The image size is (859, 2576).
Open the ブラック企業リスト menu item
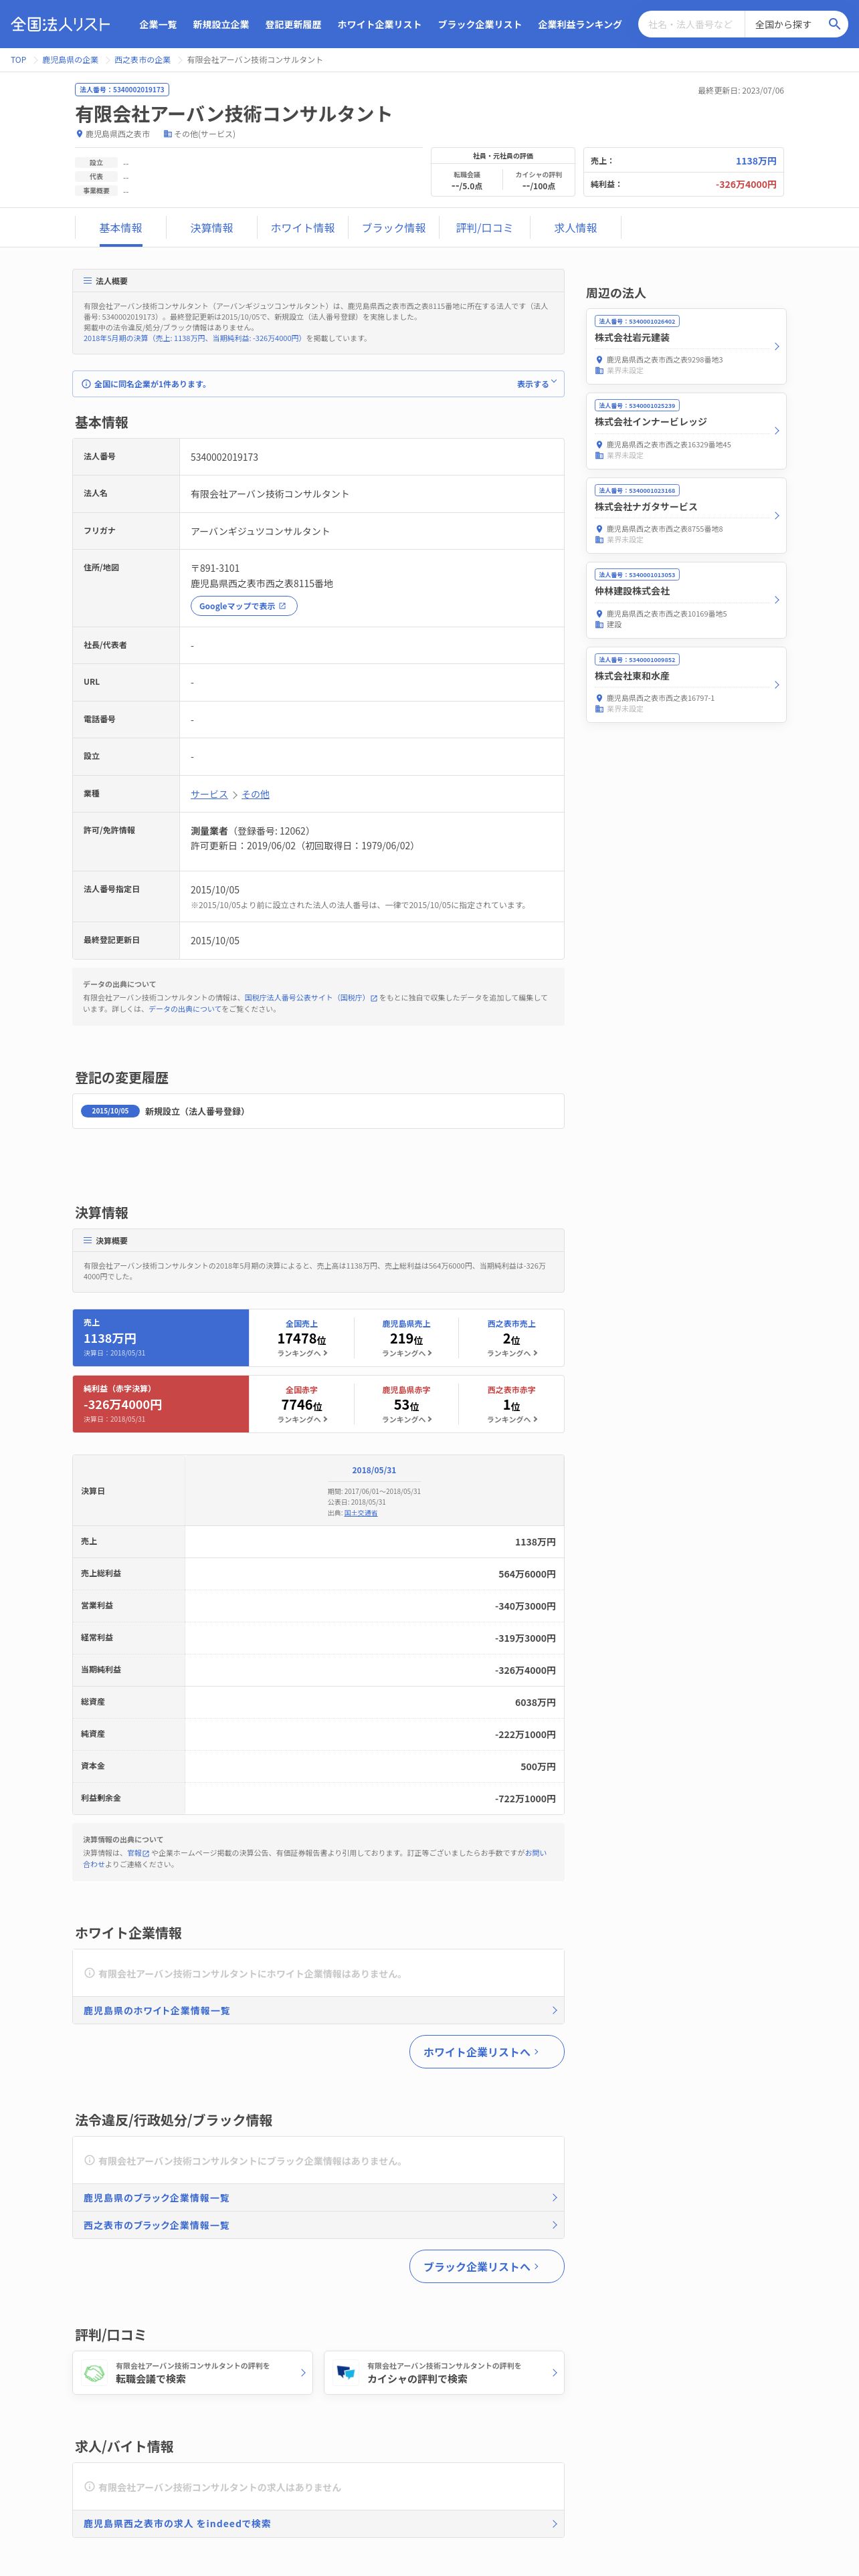(x=479, y=24)
